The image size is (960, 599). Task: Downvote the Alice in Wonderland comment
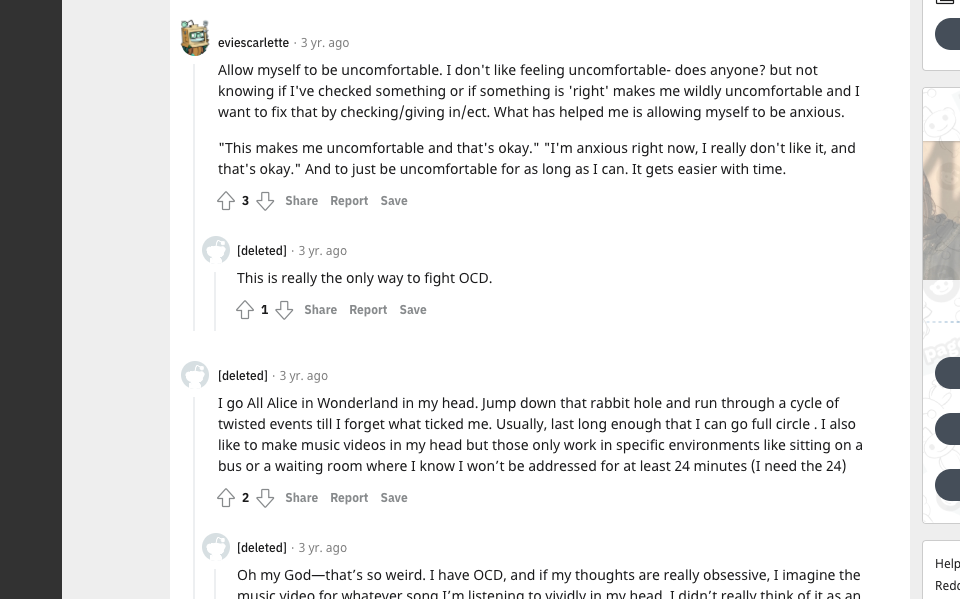point(265,498)
